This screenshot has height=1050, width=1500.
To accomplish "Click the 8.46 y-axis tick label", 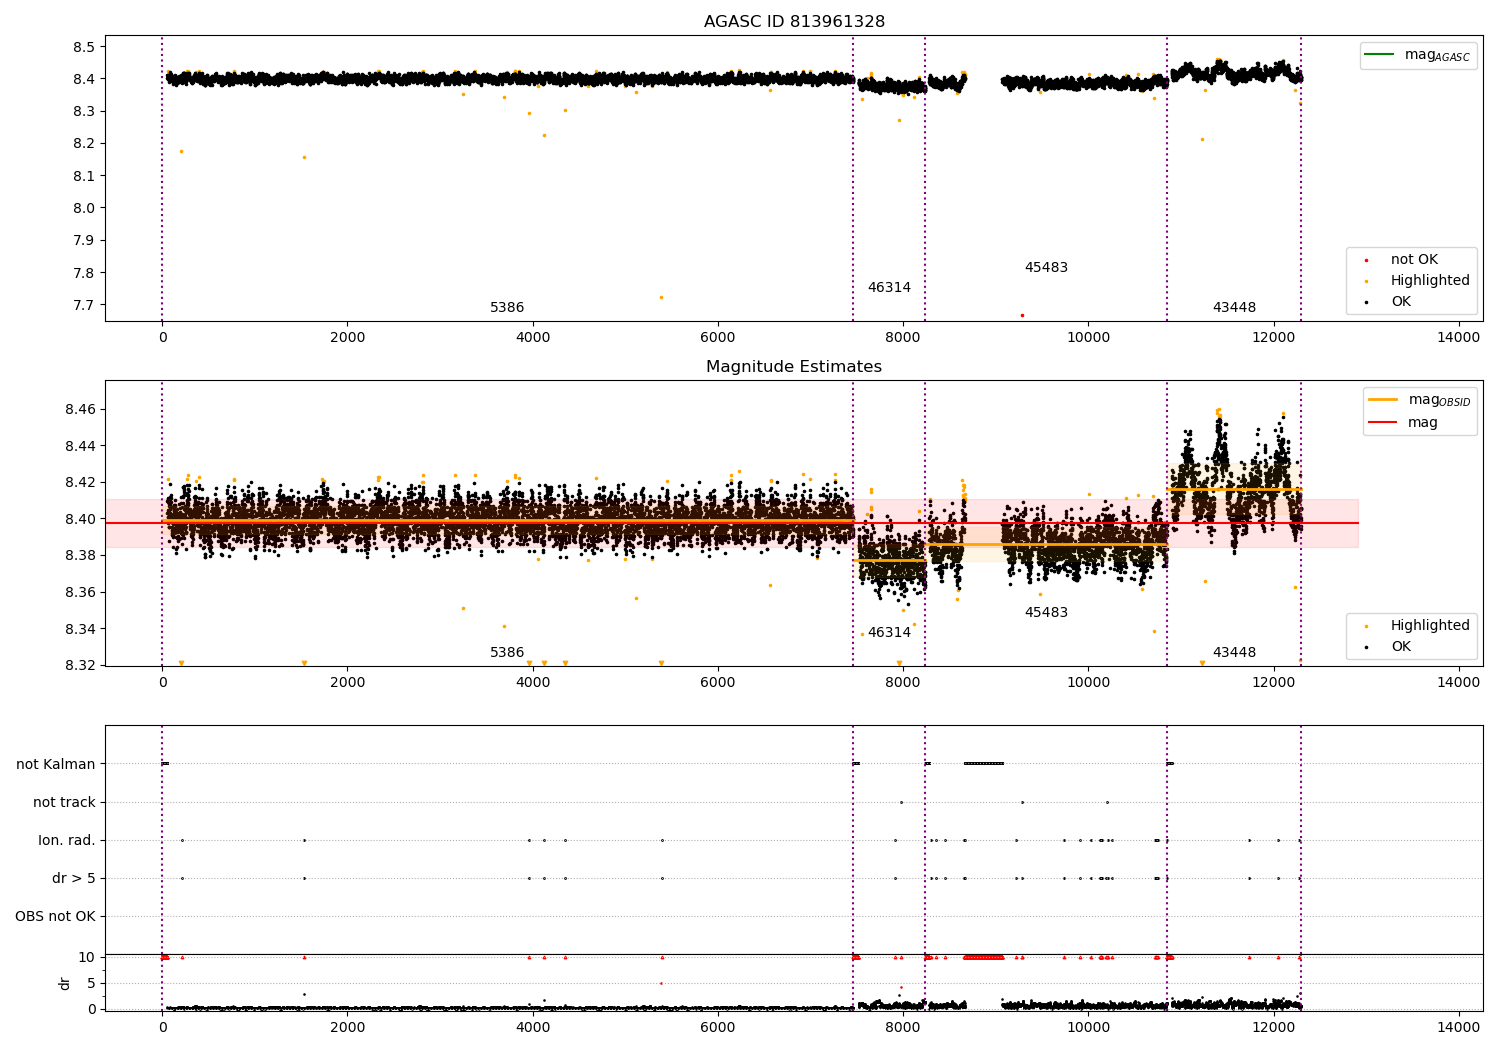I will 80,410.
